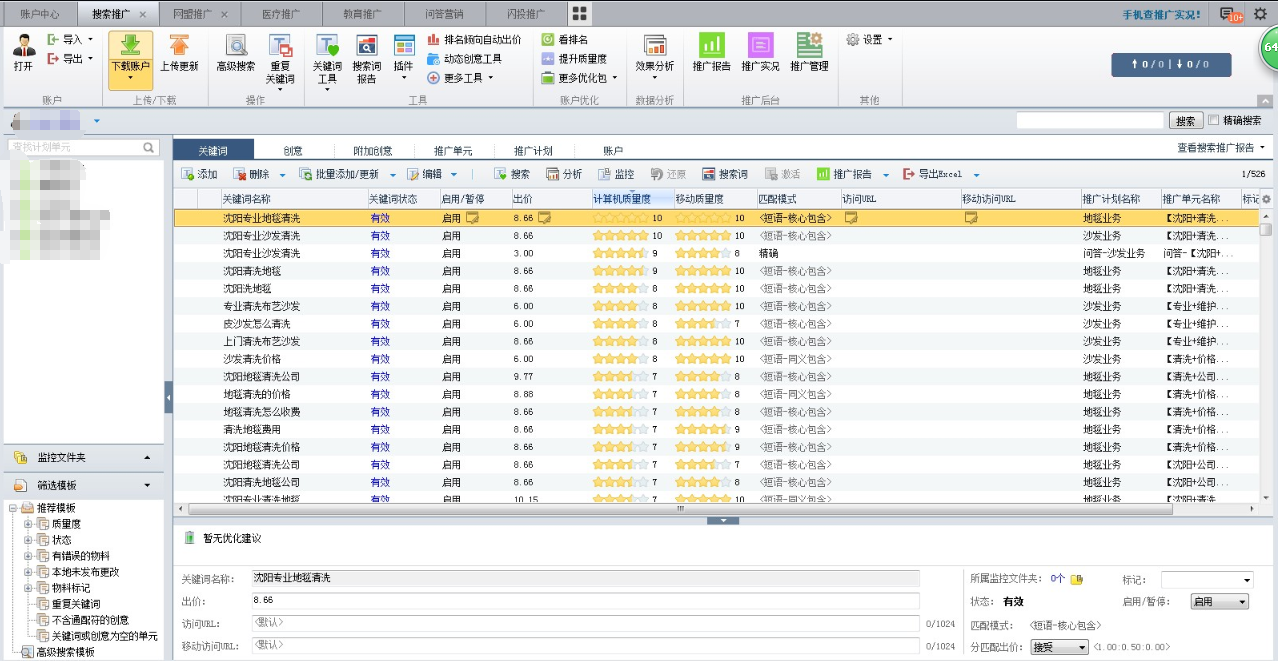Switch to the 创意 tab
The image size is (1278, 661).
tap(293, 151)
